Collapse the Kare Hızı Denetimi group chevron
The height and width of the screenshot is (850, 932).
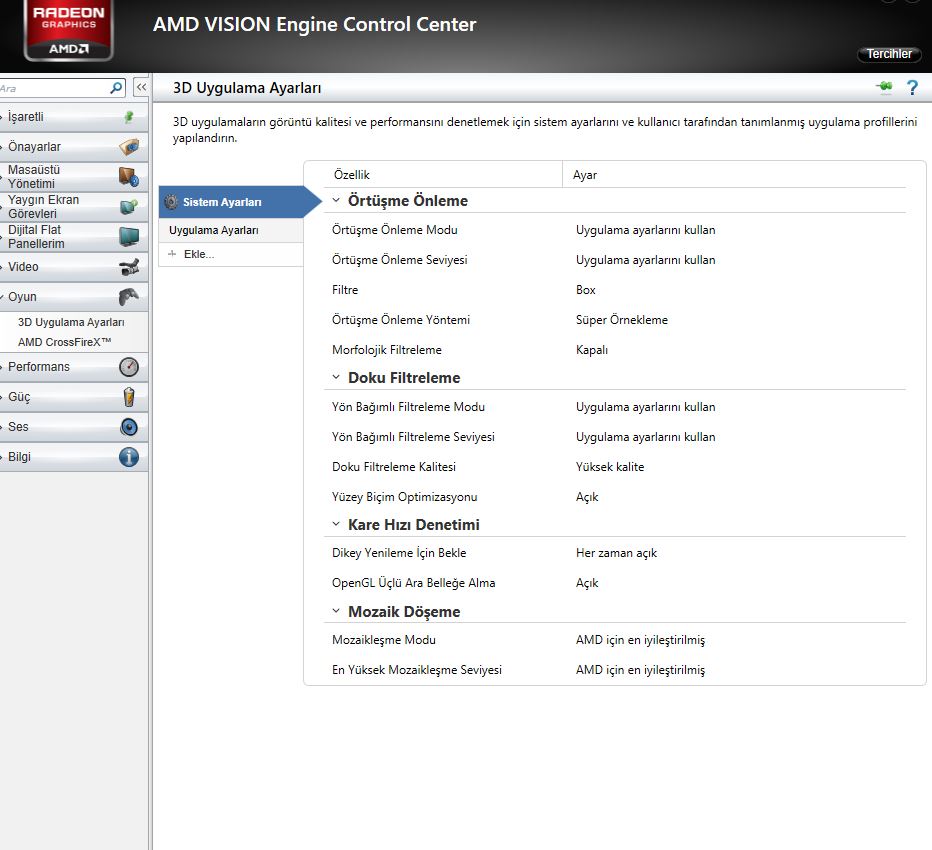336,524
